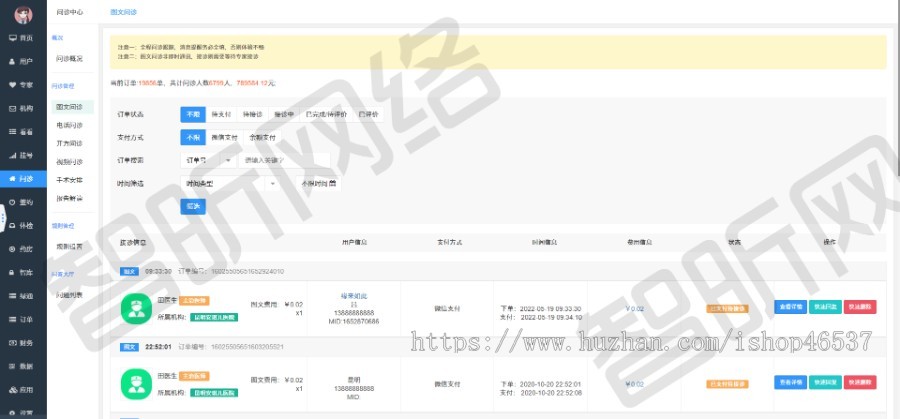Open the 智库 lock icon in sidebar
Image resolution: width=900 pixels, height=419 pixels.
tap(12, 273)
